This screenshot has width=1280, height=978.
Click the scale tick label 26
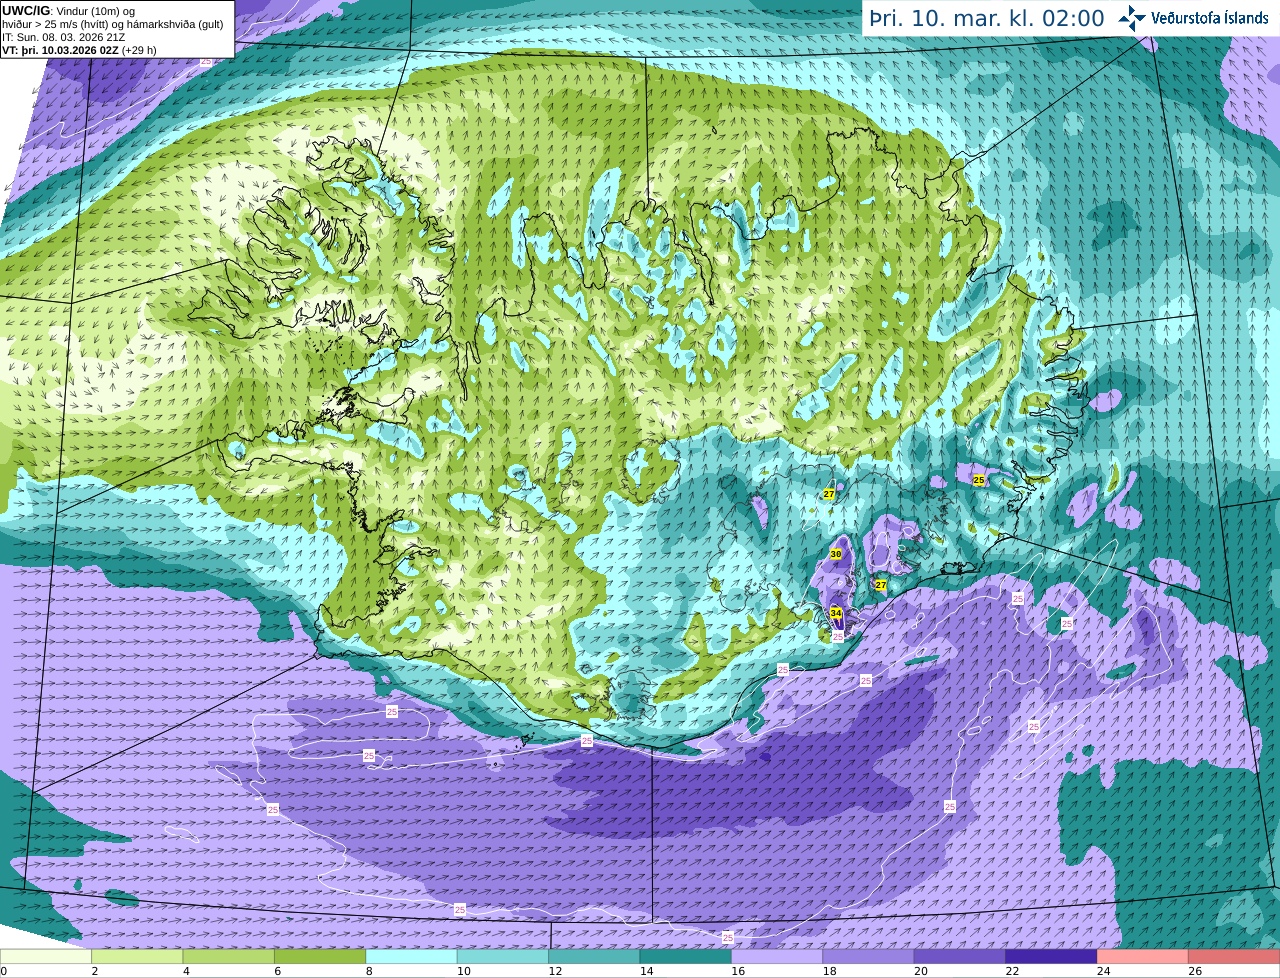click(1195, 971)
